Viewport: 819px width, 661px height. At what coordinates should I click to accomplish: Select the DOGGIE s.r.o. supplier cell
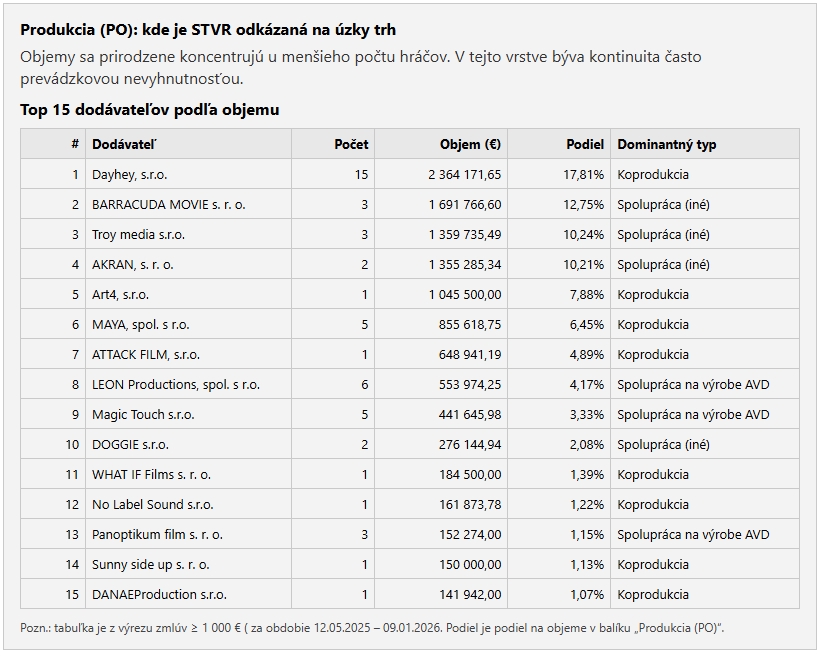(130, 444)
